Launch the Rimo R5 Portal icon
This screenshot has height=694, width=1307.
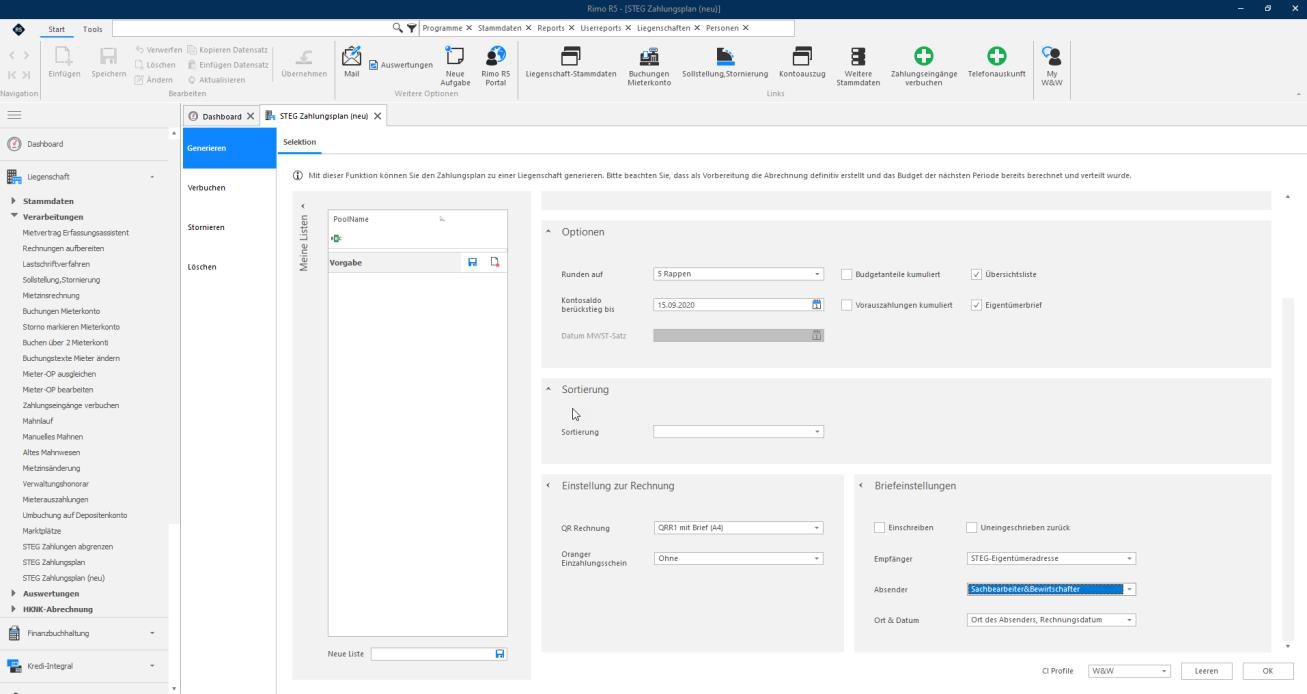click(495, 67)
